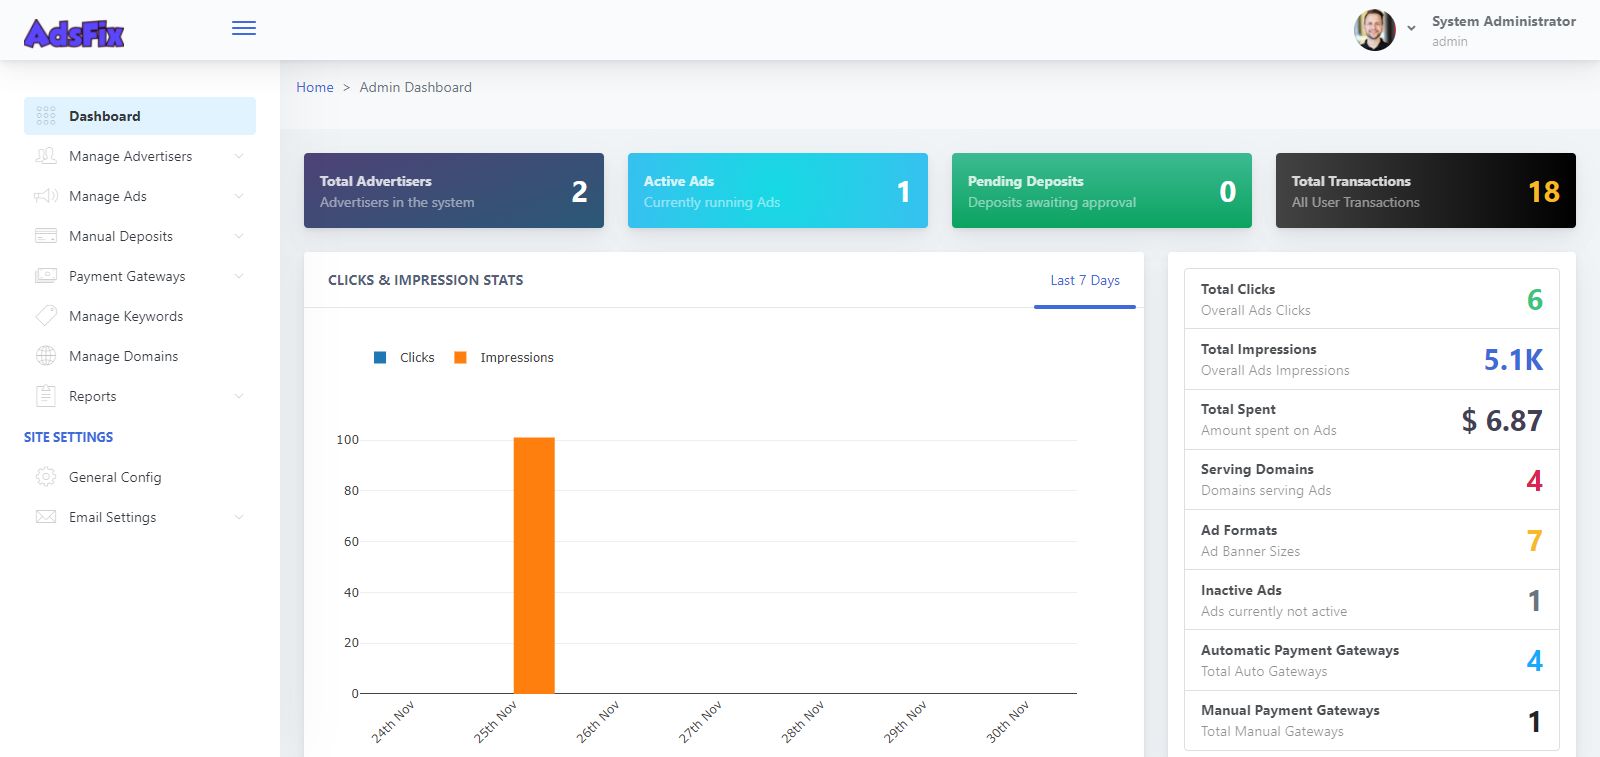Image resolution: width=1600 pixels, height=757 pixels.
Task: Expand the Payment Gateways chevron
Action: click(238, 276)
